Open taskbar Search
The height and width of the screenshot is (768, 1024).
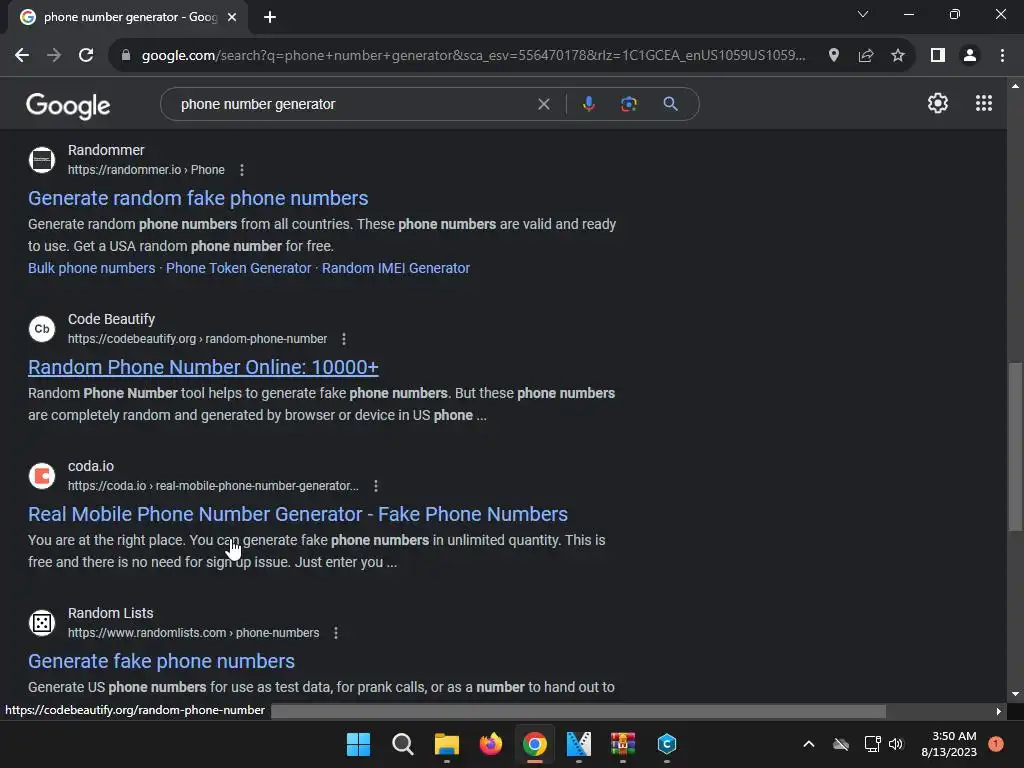click(x=402, y=744)
